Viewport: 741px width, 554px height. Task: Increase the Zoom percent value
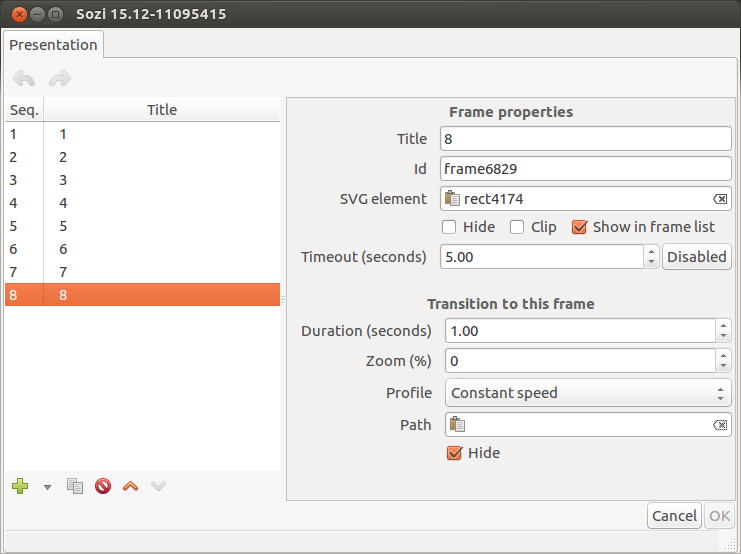pyautogui.click(x=724, y=355)
